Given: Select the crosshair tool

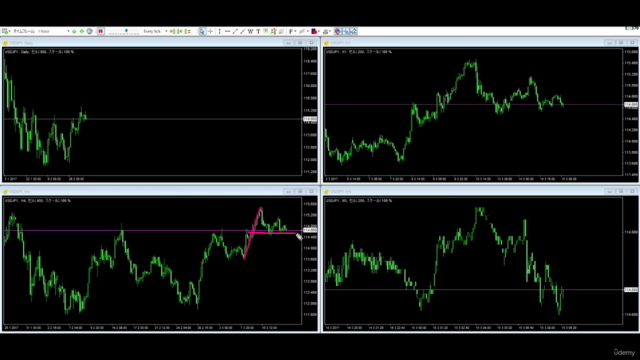Looking at the screenshot, I should (211, 31).
